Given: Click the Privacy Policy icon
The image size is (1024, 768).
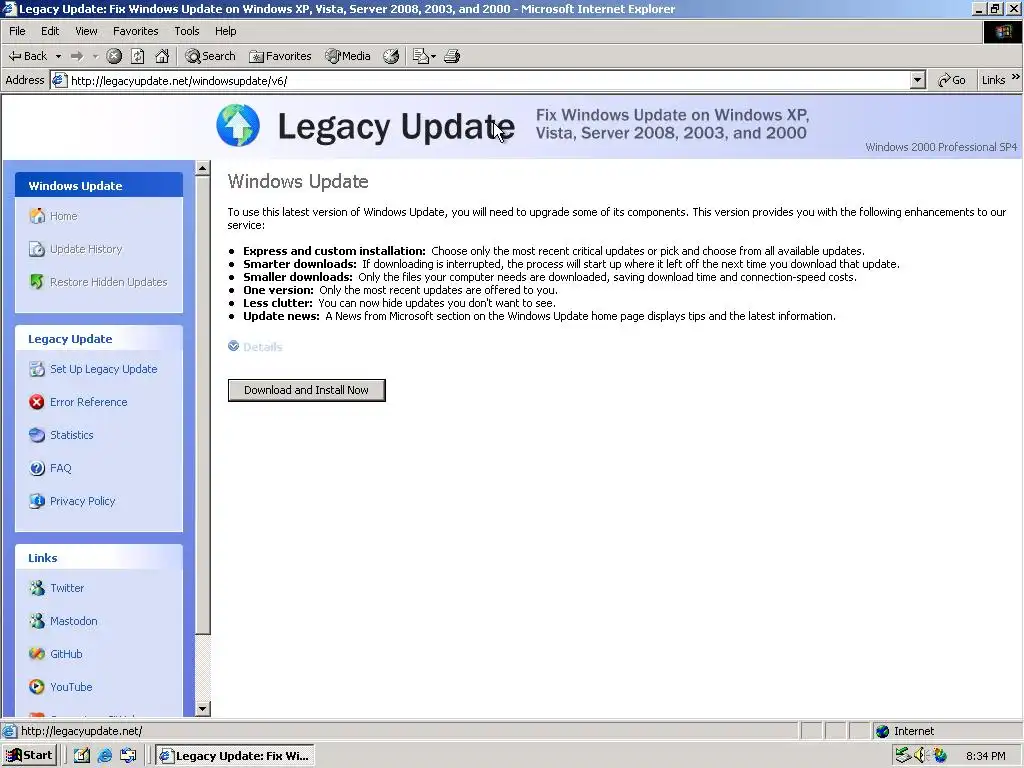Looking at the screenshot, I should [x=37, y=501].
